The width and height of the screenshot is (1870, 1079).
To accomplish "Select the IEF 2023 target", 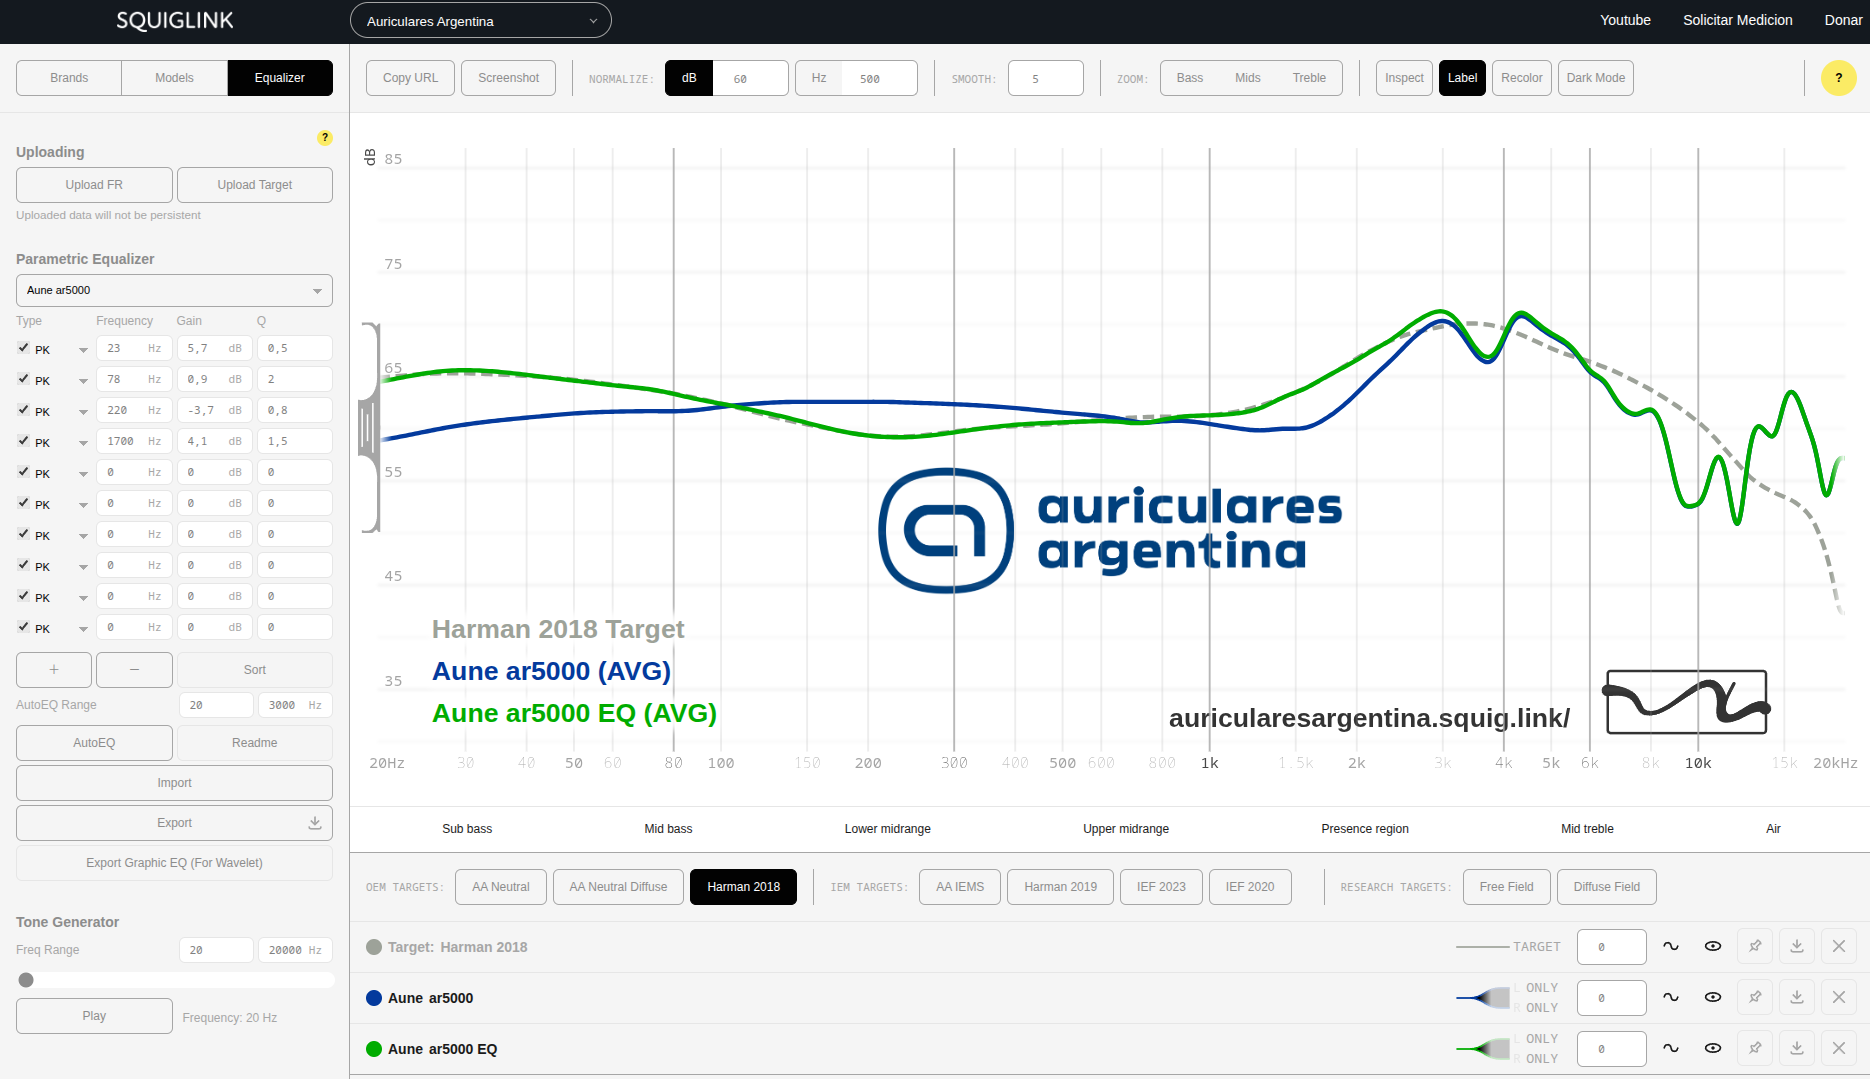I will (1161, 887).
